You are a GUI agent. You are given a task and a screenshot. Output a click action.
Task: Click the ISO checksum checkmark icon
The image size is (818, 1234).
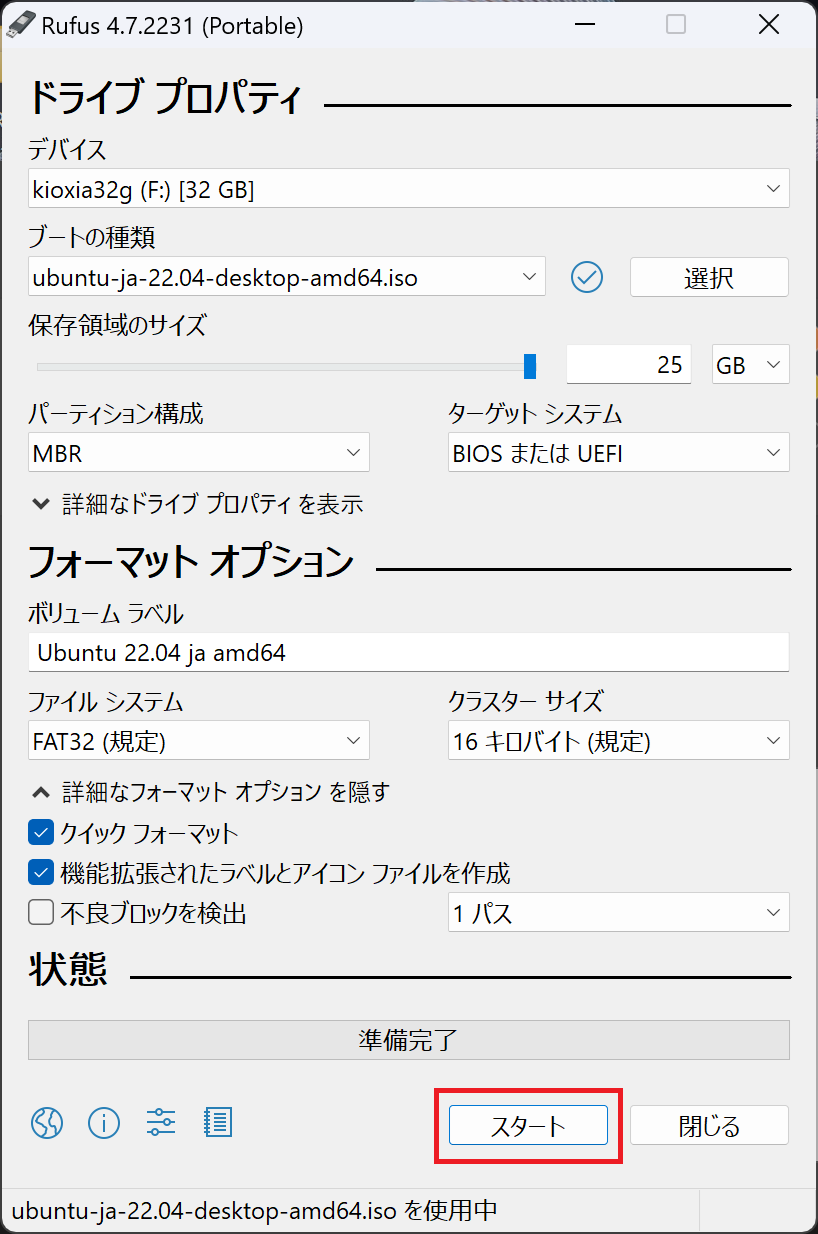pyautogui.click(x=587, y=277)
